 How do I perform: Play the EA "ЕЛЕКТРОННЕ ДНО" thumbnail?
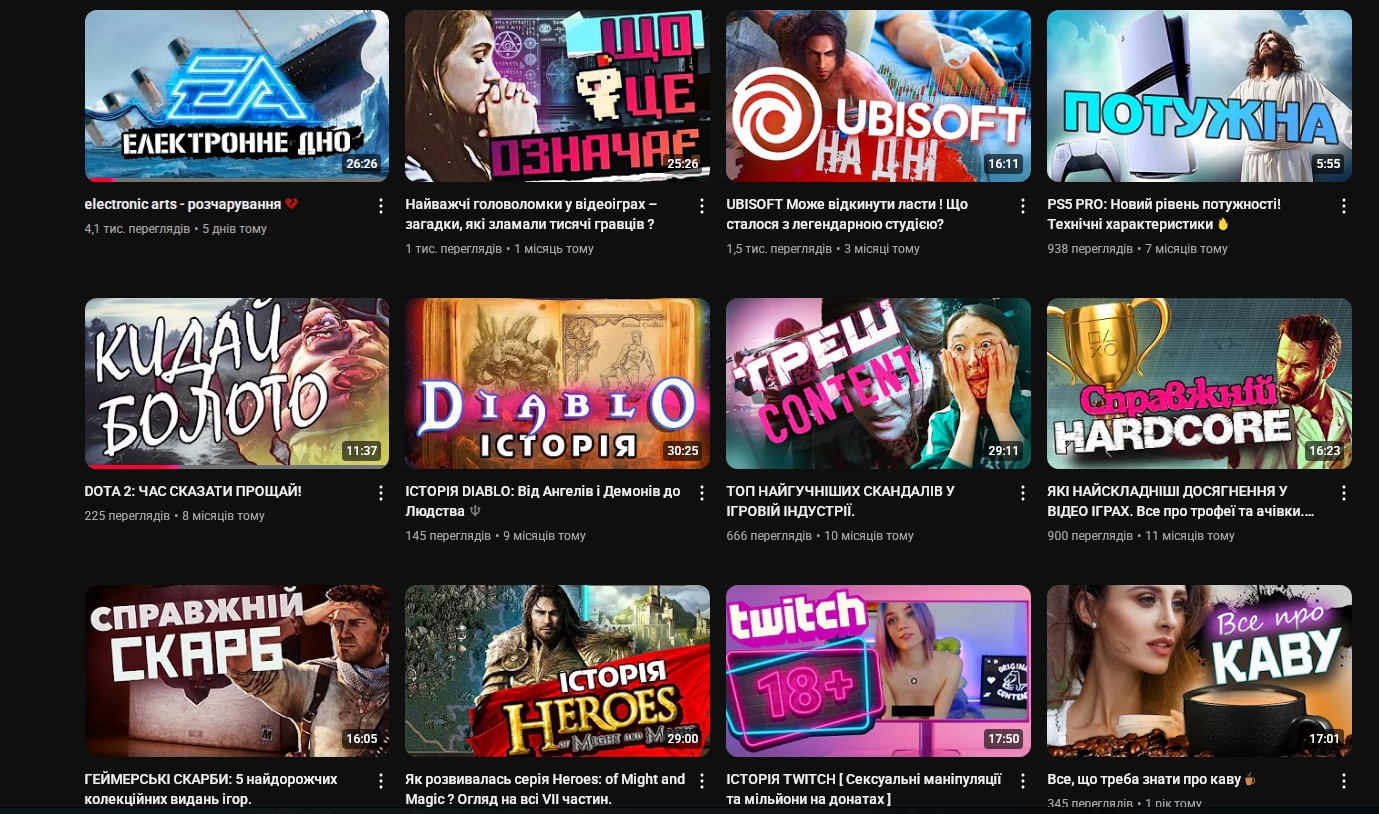point(237,96)
